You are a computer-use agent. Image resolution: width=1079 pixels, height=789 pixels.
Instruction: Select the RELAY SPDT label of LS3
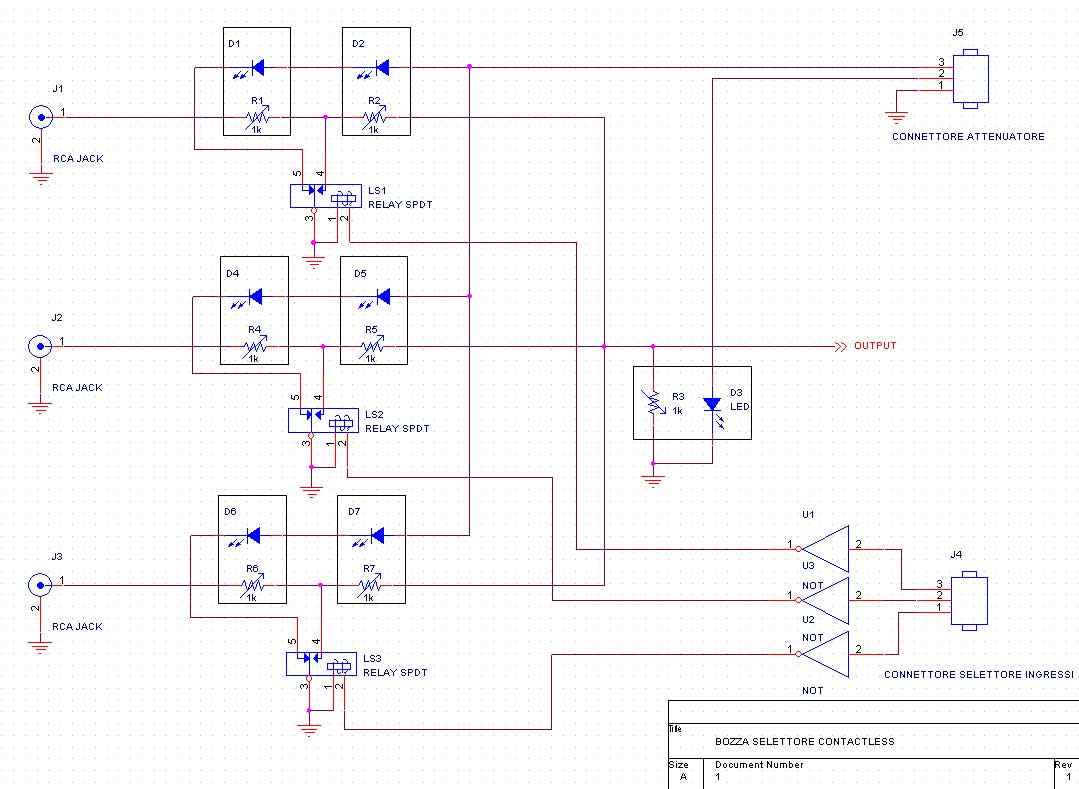(x=395, y=673)
